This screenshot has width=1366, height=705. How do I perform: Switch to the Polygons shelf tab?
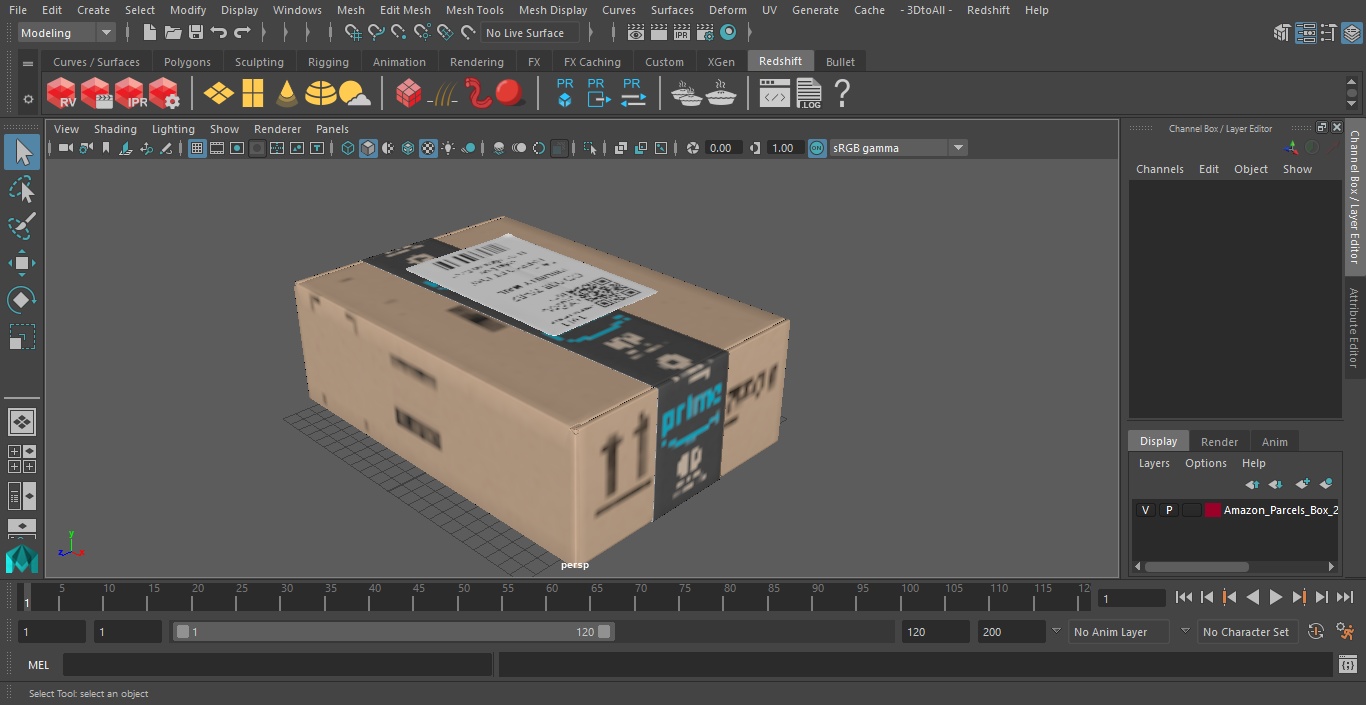[187, 62]
